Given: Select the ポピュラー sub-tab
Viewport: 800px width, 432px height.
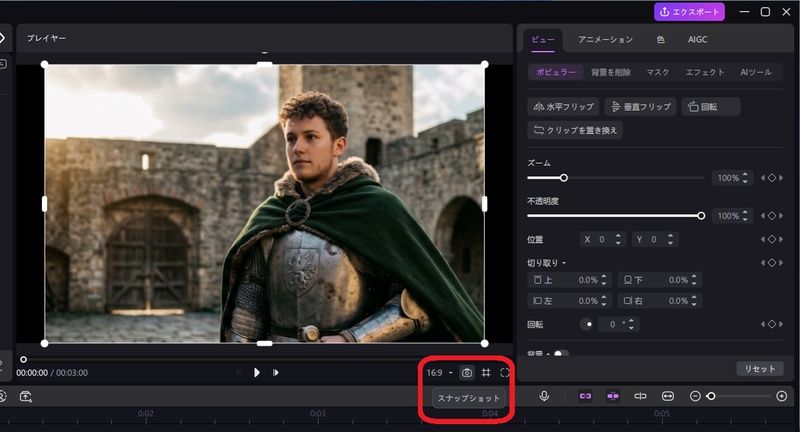Looking at the screenshot, I should click(556, 72).
